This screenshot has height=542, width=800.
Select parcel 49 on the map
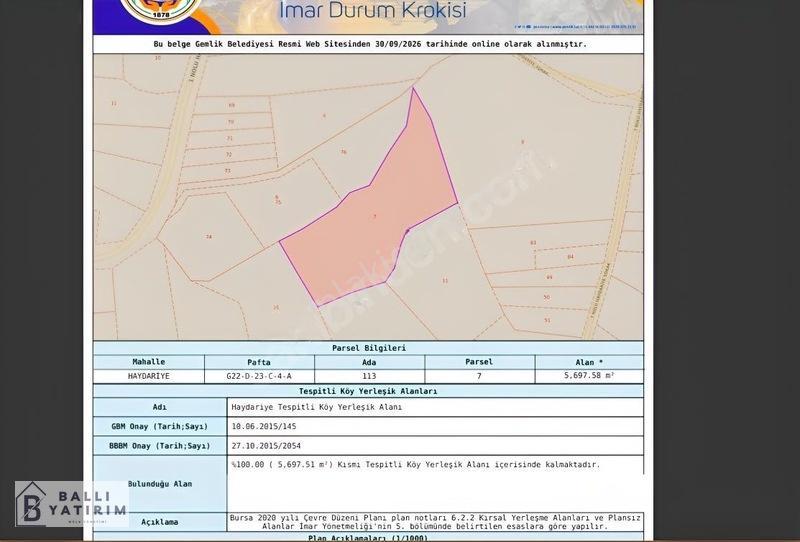point(549,277)
